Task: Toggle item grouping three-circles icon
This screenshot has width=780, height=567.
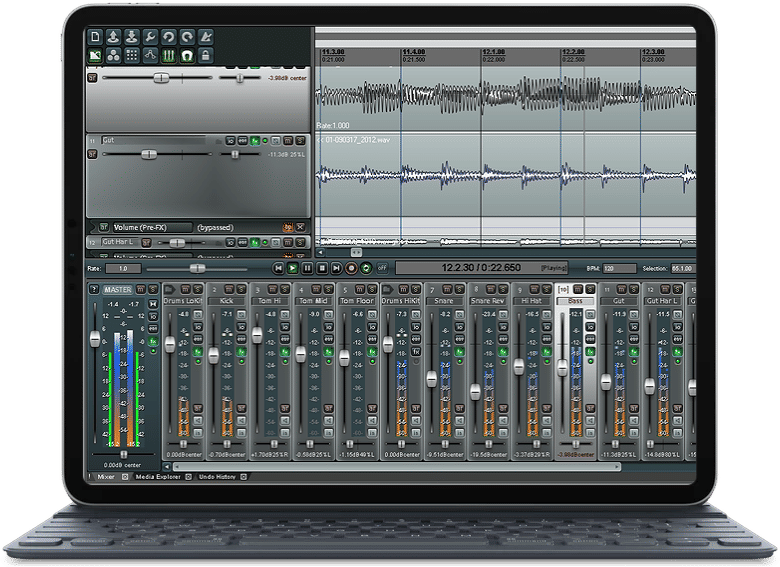Action: point(113,55)
